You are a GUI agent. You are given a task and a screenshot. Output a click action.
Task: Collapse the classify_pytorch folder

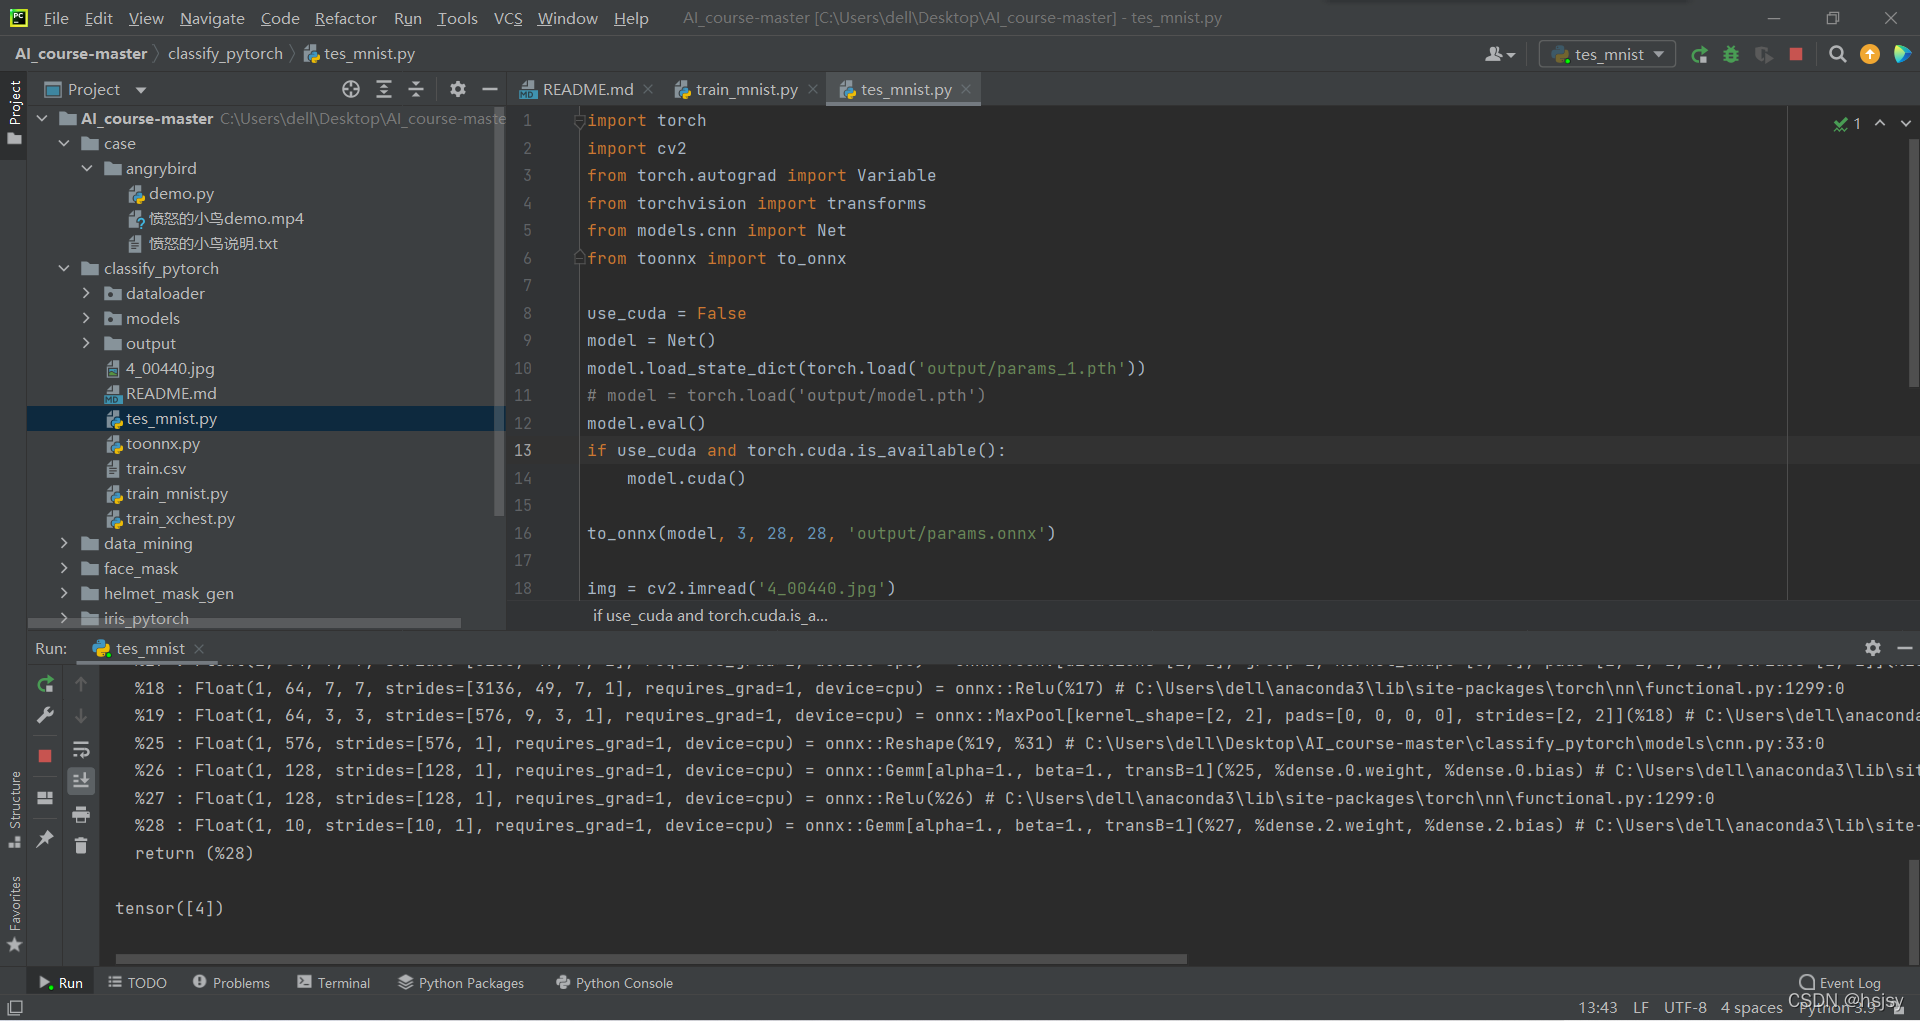click(x=64, y=268)
